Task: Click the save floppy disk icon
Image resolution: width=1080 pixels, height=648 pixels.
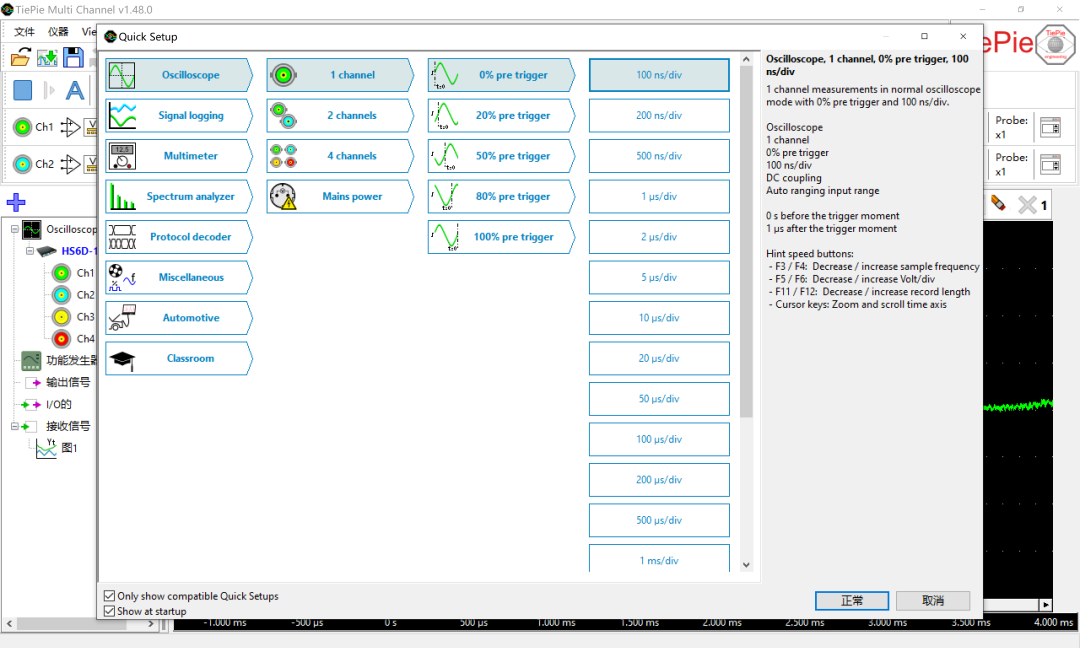Action: coord(73,57)
